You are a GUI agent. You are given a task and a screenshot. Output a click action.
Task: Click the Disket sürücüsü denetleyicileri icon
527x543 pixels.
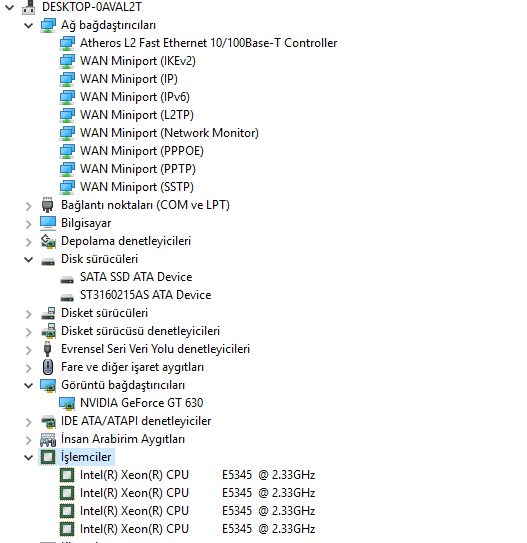click(48, 331)
